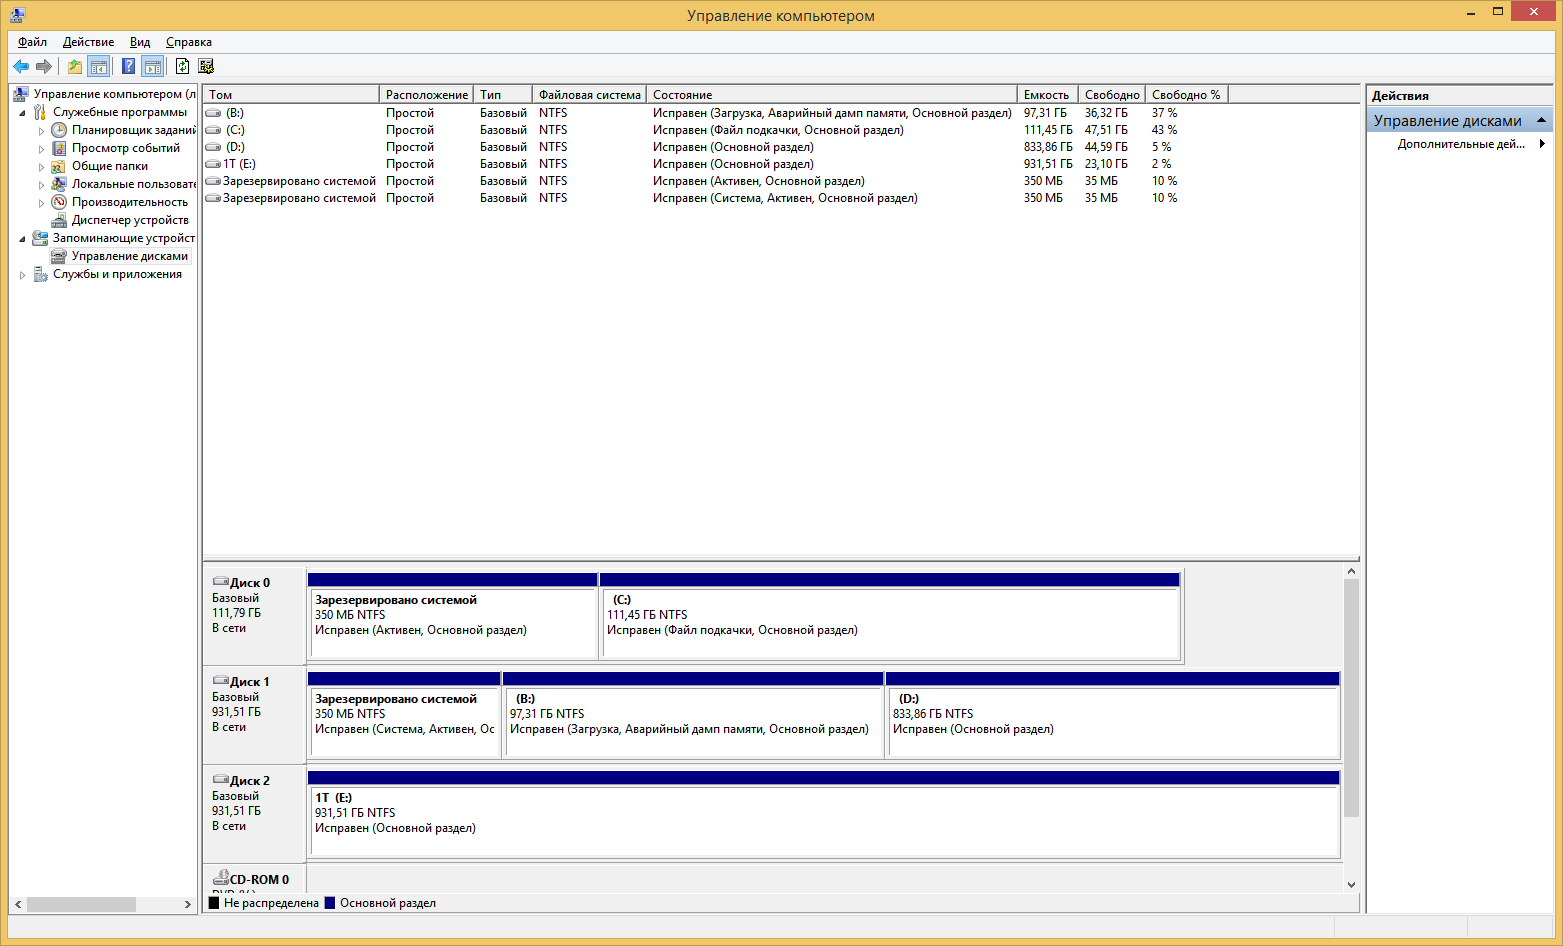Screen dimensions: 1563x946
Task: Collapse the Служебные программы tree node
Action: point(22,113)
